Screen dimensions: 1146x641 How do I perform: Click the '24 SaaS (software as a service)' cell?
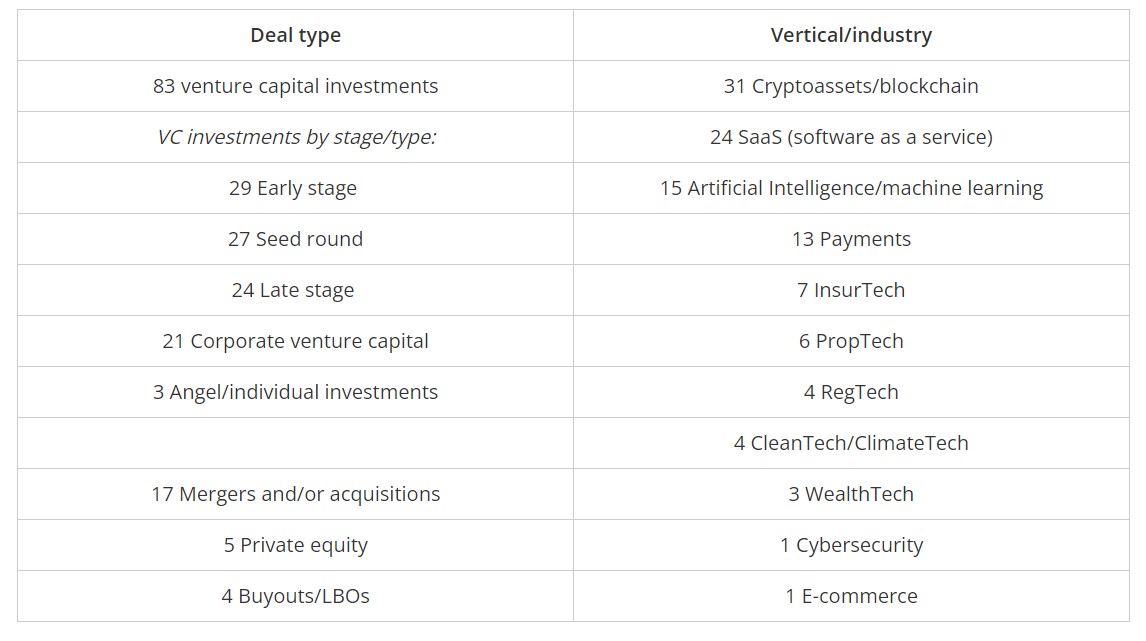pos(851,137)
